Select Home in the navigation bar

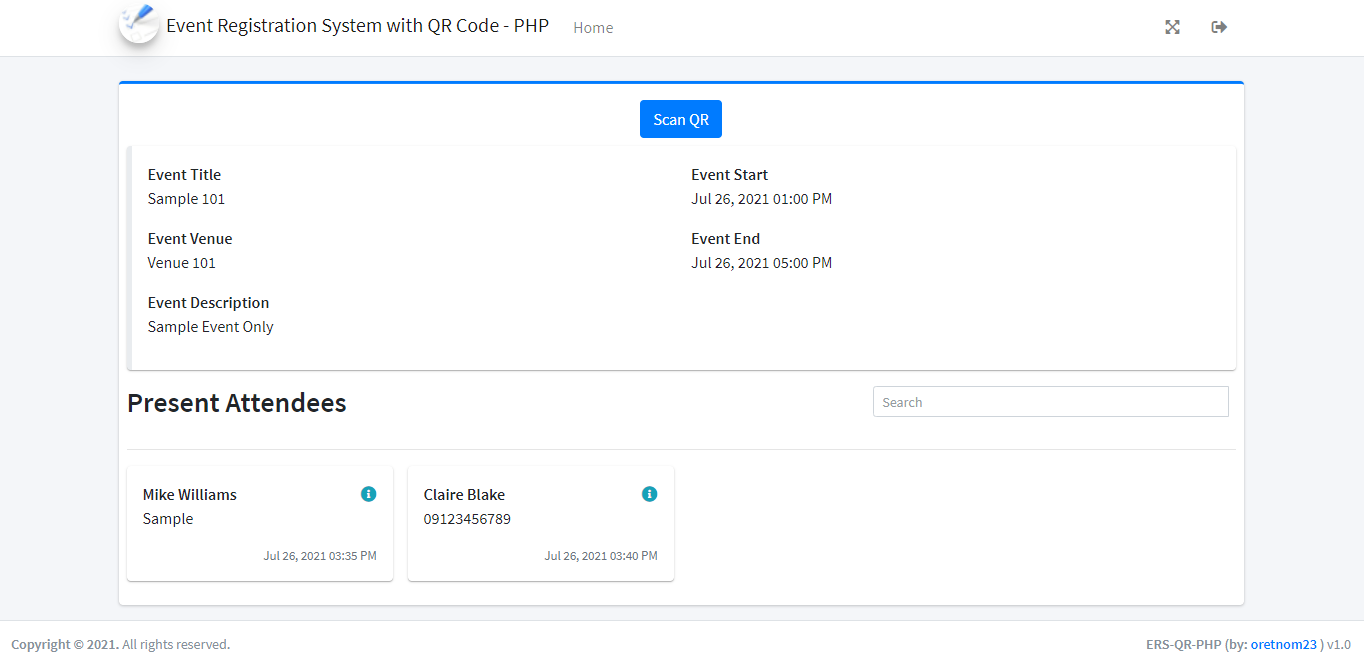click(593, 27)
